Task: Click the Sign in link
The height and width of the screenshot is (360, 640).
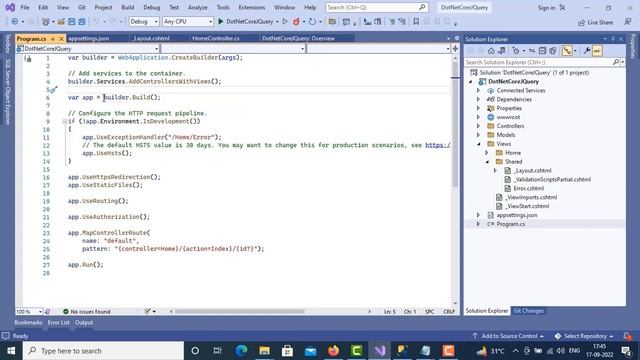Action: tap(546, 8)
